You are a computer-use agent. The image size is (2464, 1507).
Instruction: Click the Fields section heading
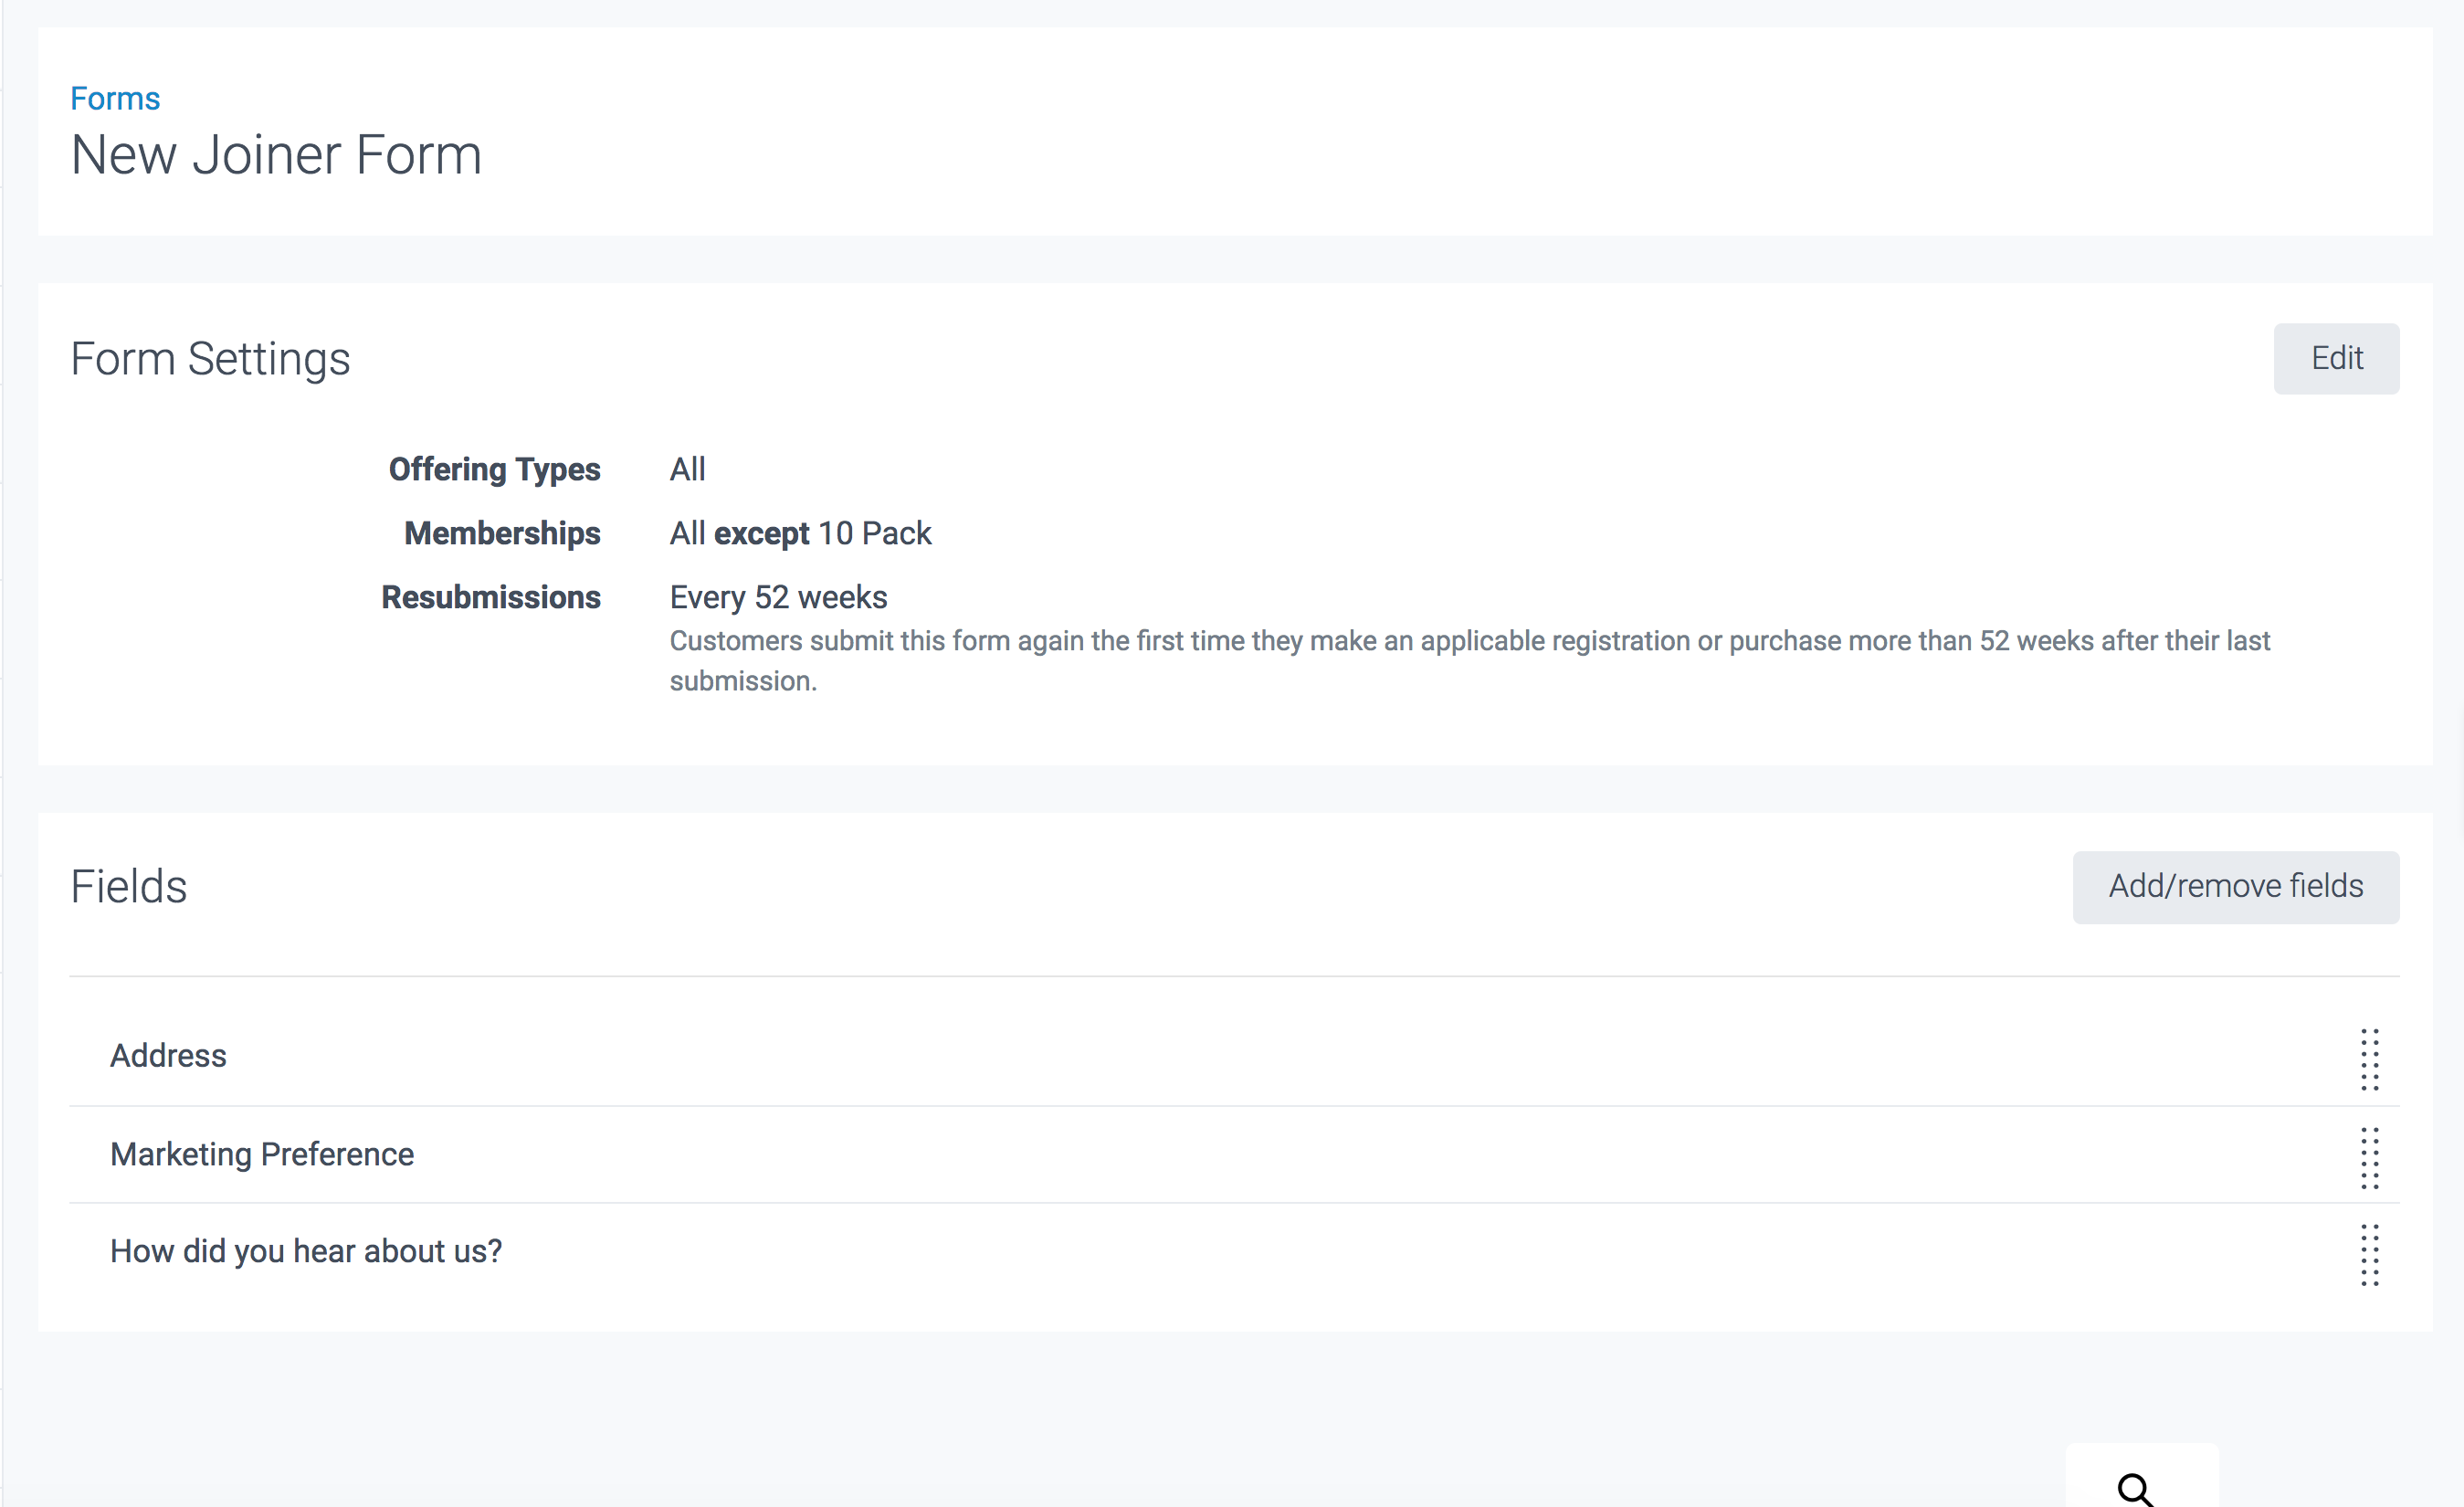click(x=129, y=887)
